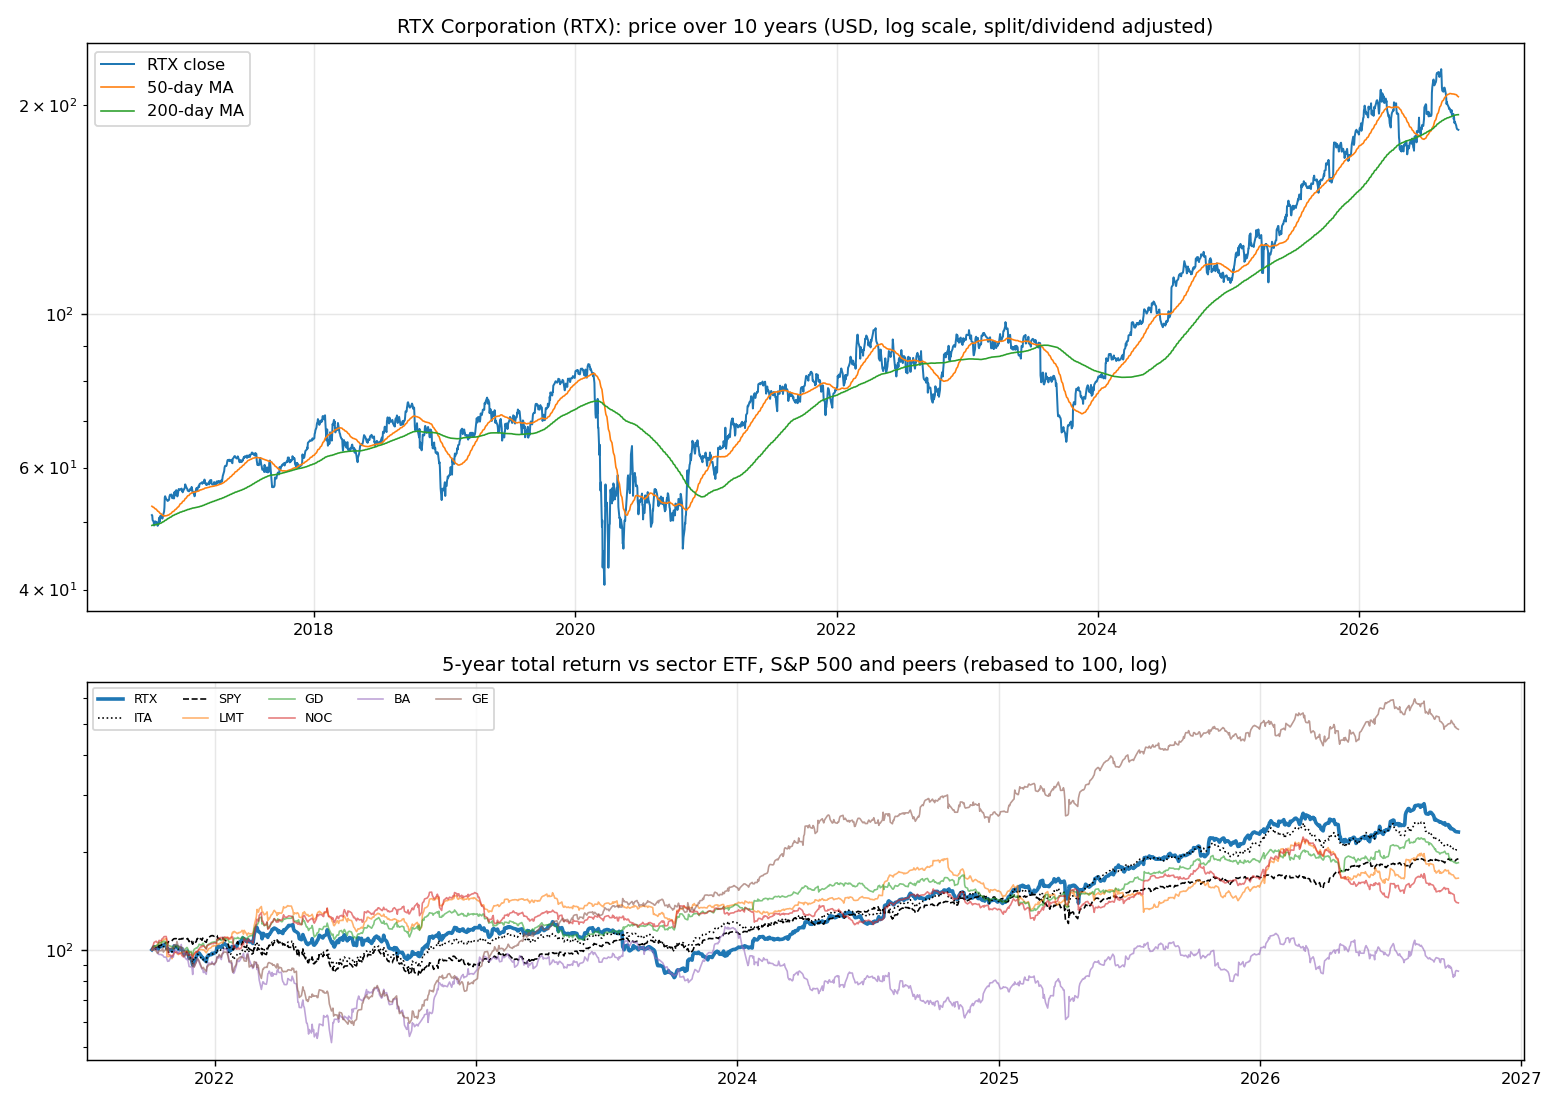The image size is (1560, 1105).
Task: Select the 200-day MA legend entry
Action: 173,111
